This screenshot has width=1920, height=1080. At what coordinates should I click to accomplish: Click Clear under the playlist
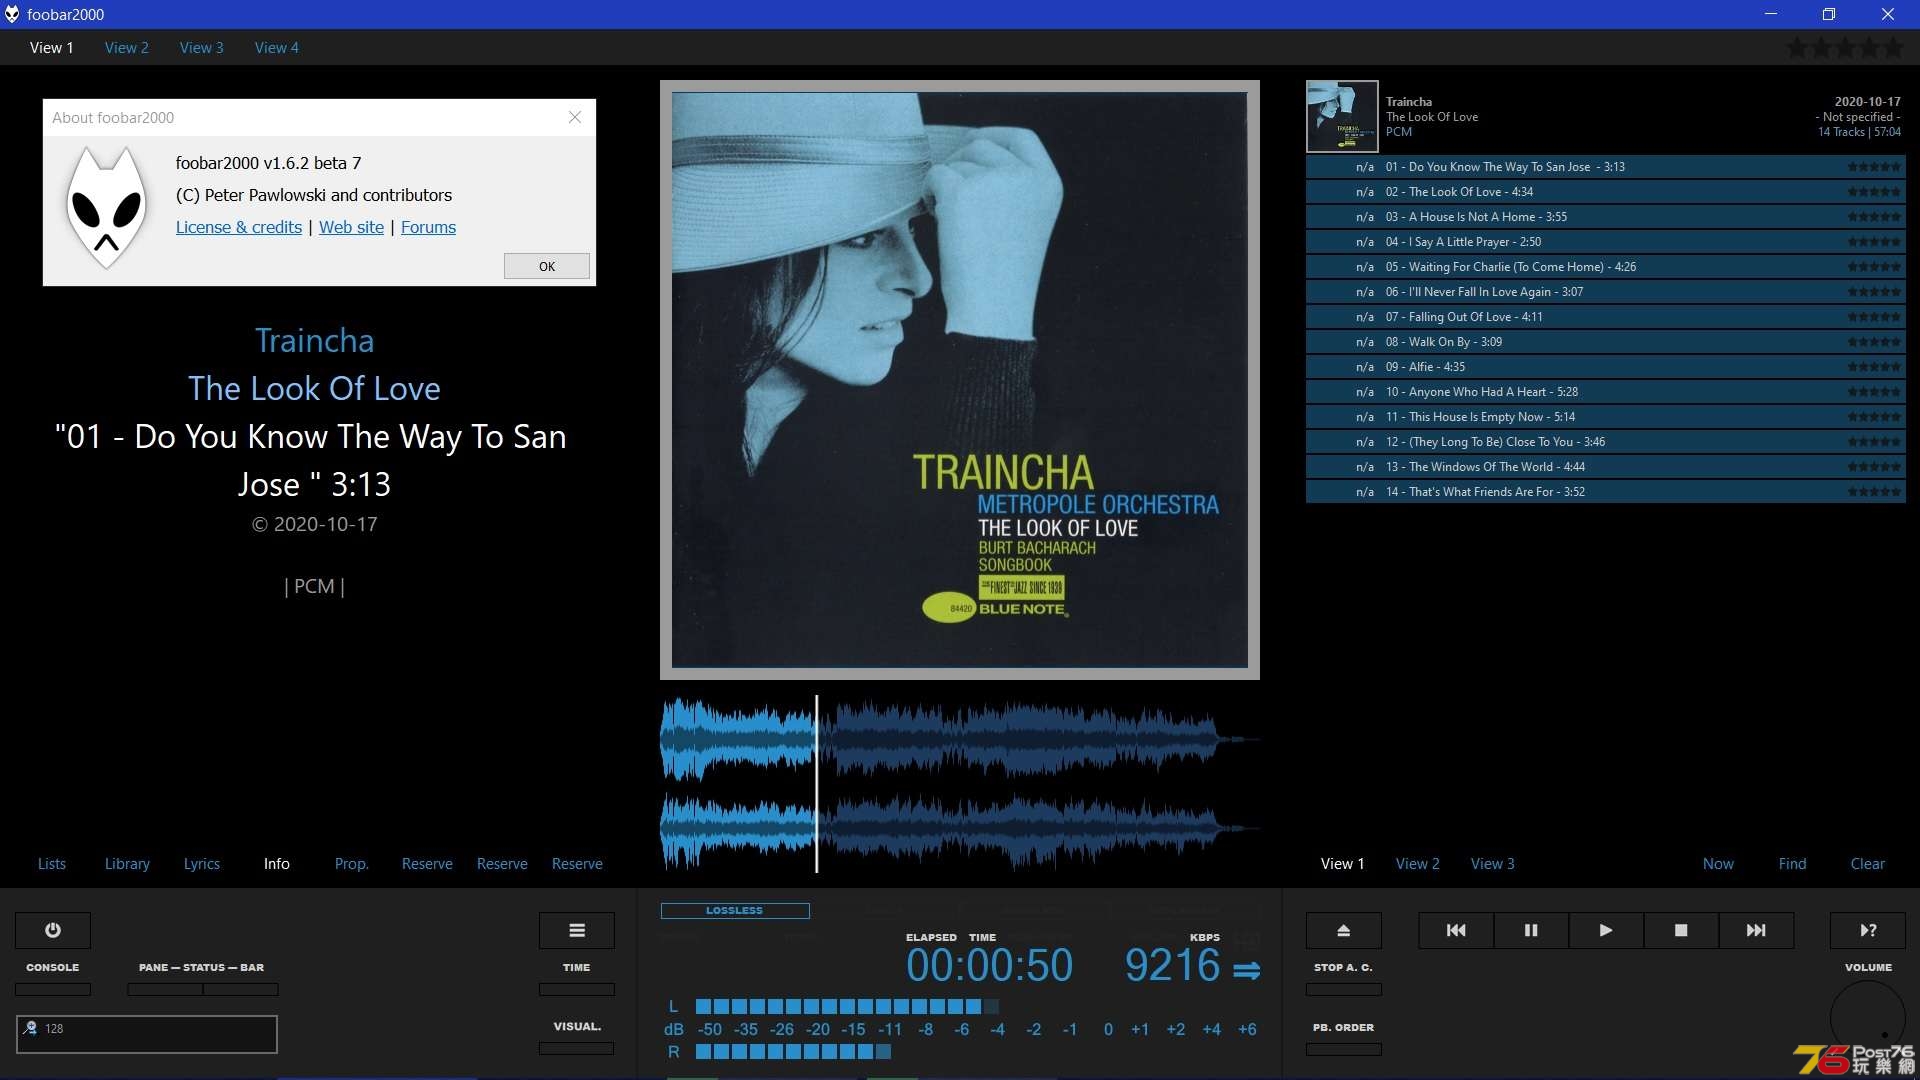(x=1868, y=863)
